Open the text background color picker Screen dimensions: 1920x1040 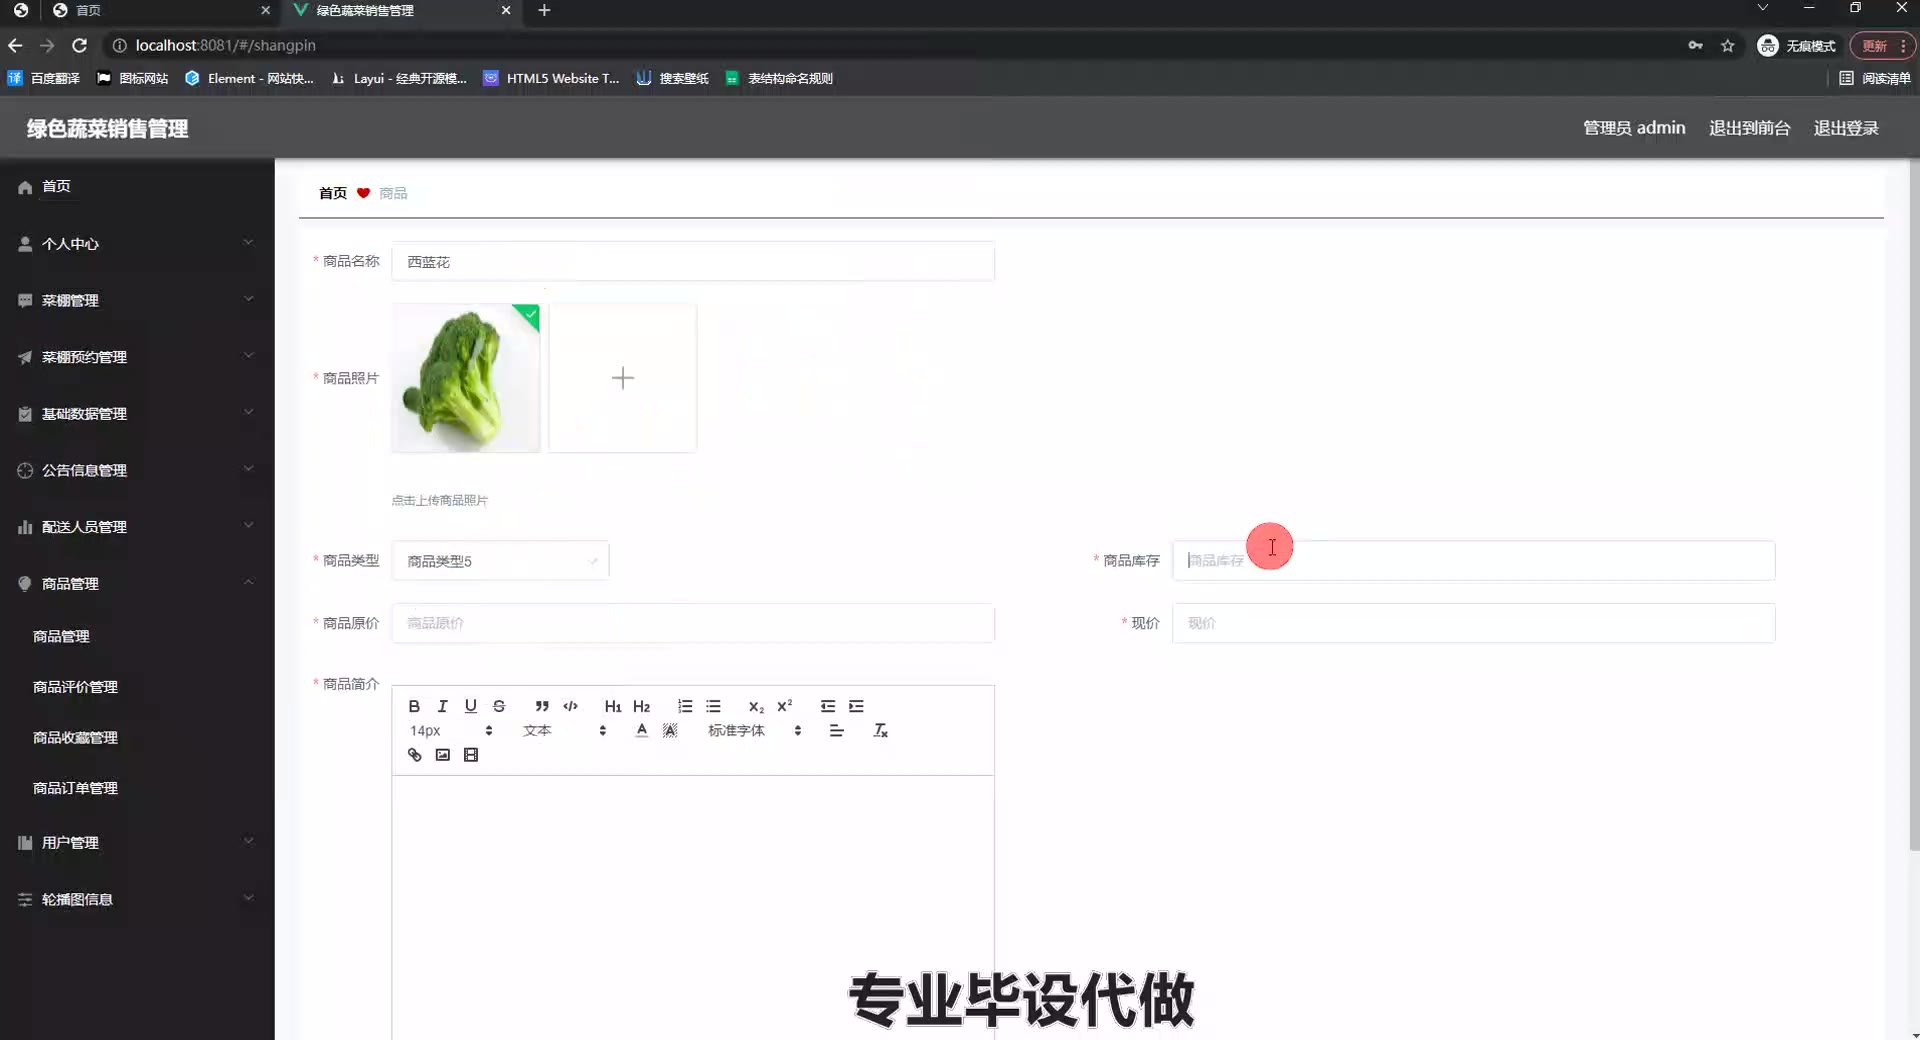click(x=670, y=731)
